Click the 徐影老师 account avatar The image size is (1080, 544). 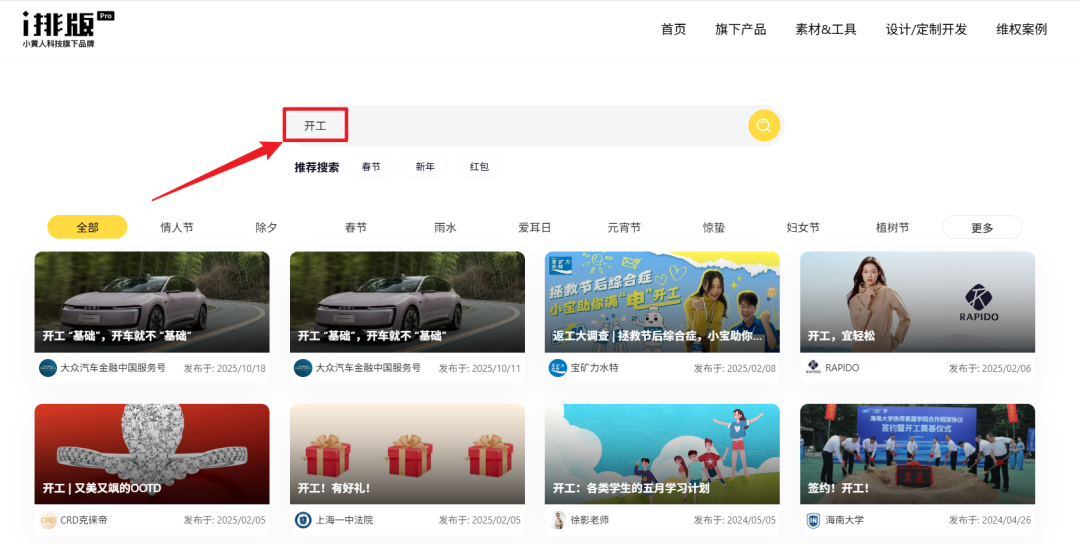click(559, 520)
